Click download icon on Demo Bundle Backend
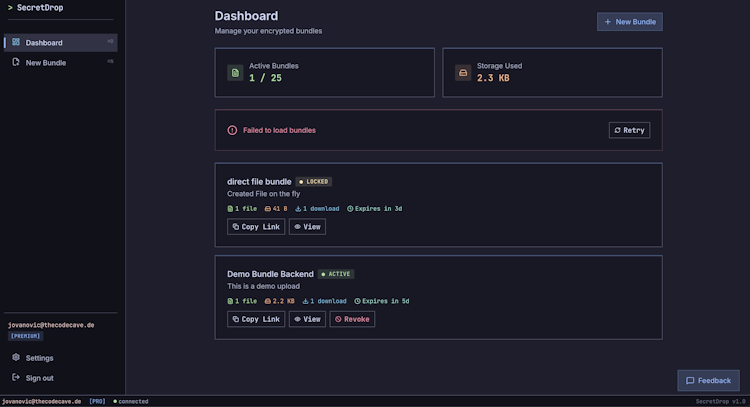 [305, 301]
